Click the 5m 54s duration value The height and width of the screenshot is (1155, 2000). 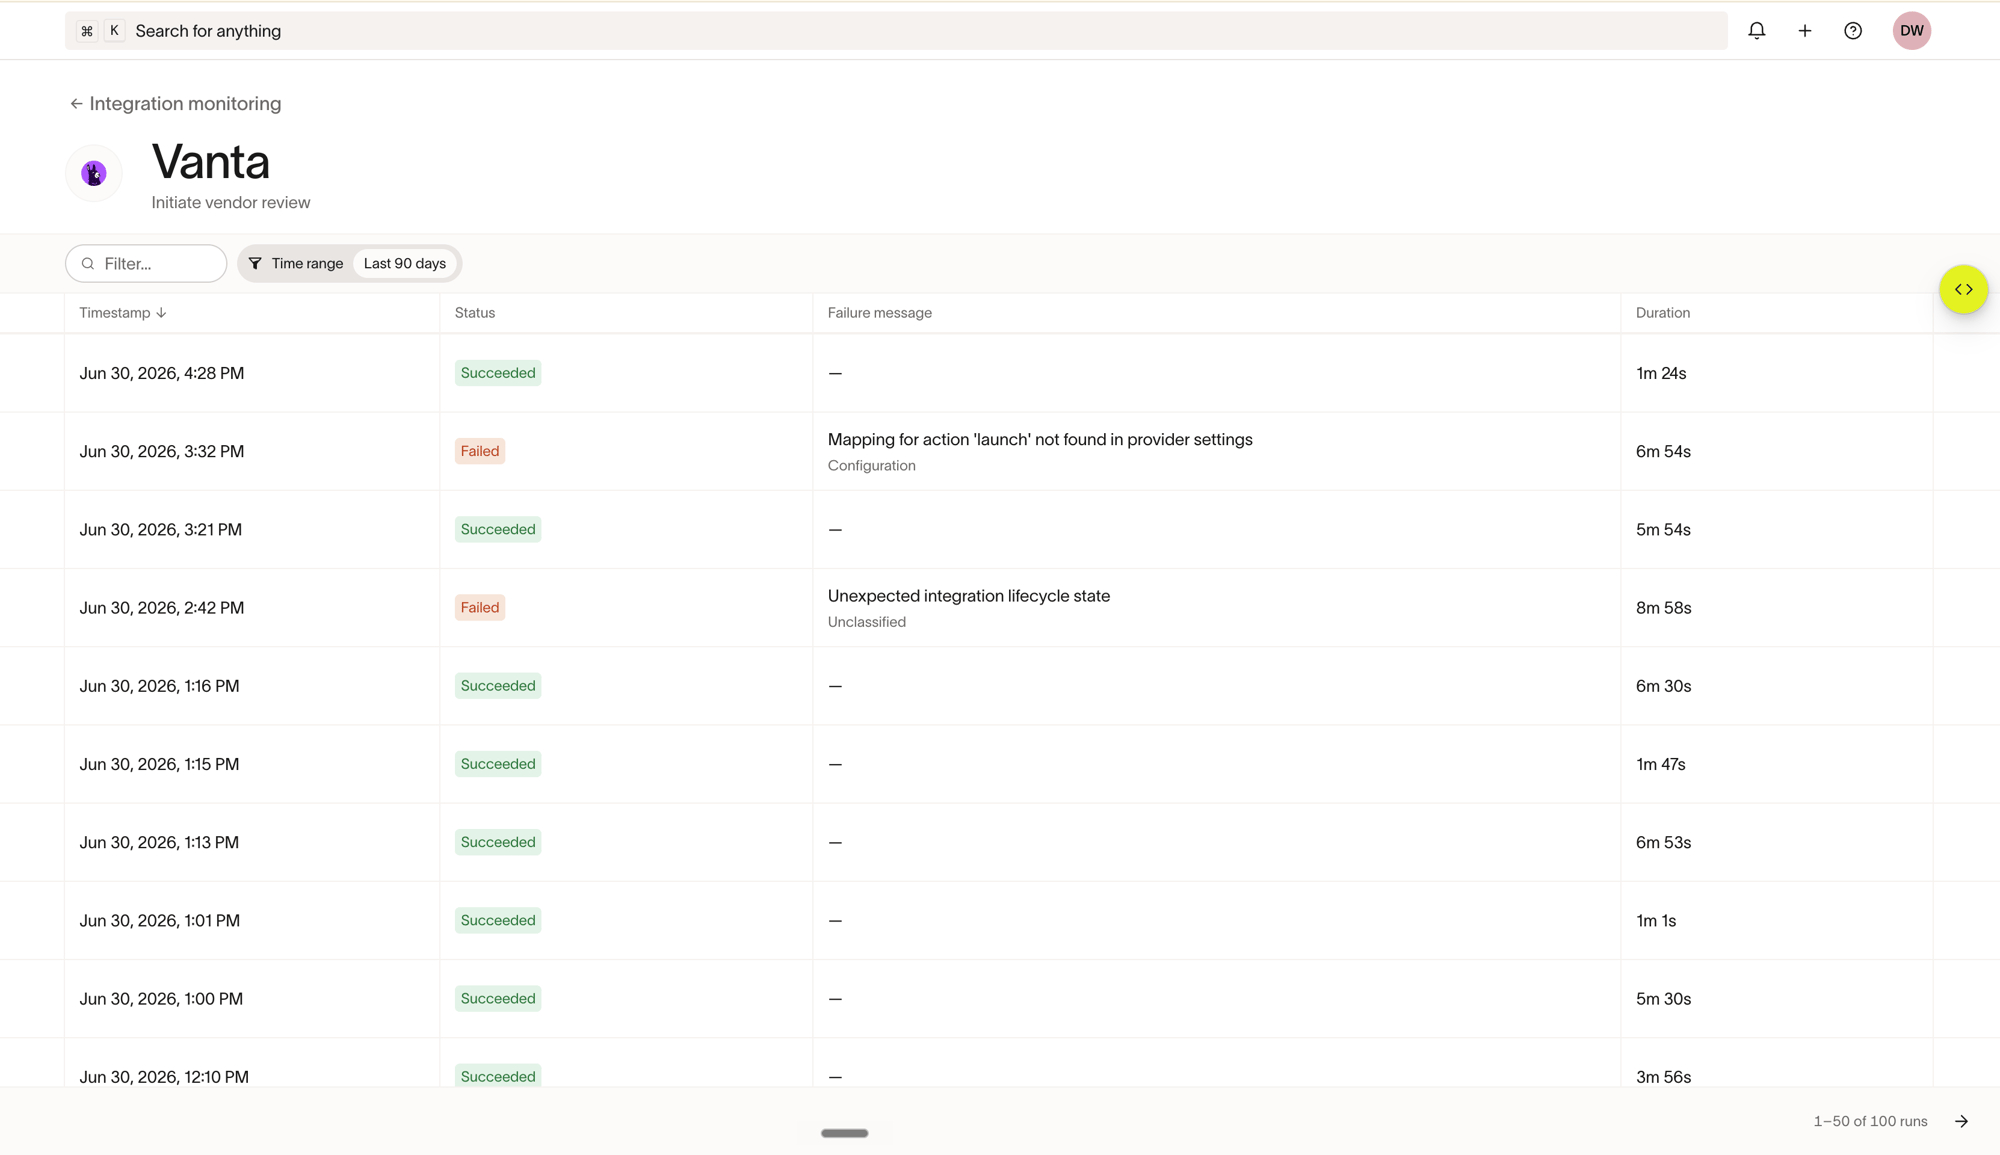tap(1663, 529)
